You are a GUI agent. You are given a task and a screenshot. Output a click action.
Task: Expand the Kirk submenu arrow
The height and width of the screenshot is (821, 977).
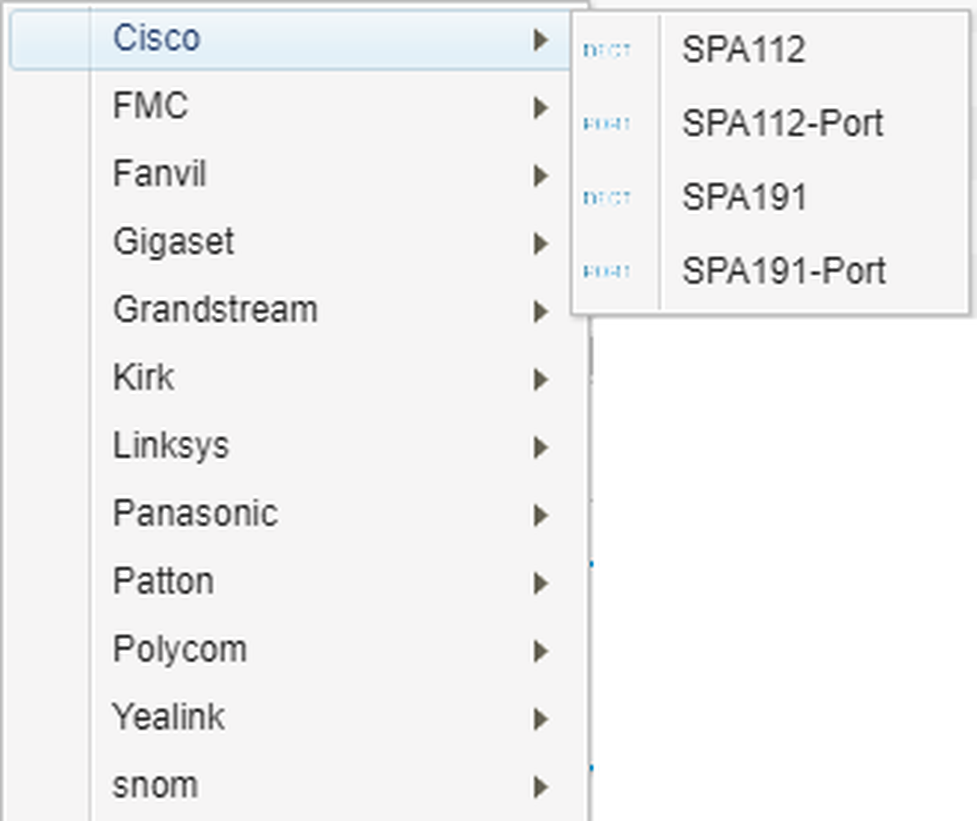pyautogui.click(x=541, y=379)
